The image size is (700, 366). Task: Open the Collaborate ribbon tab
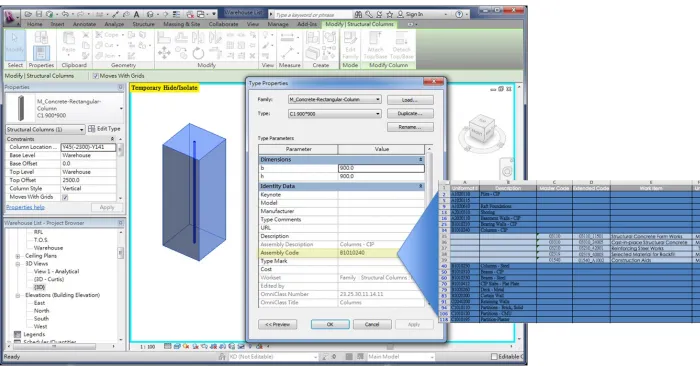[x=223, y=24]
